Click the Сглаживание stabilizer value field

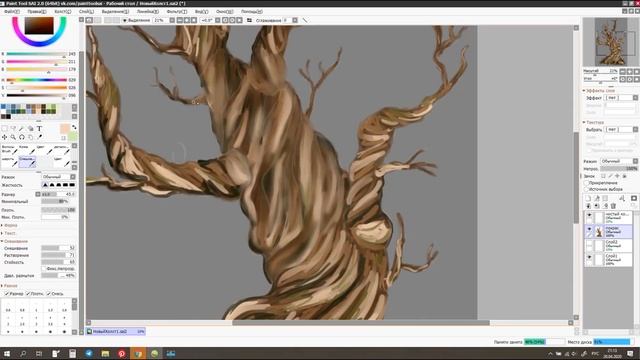pos(286,20)
